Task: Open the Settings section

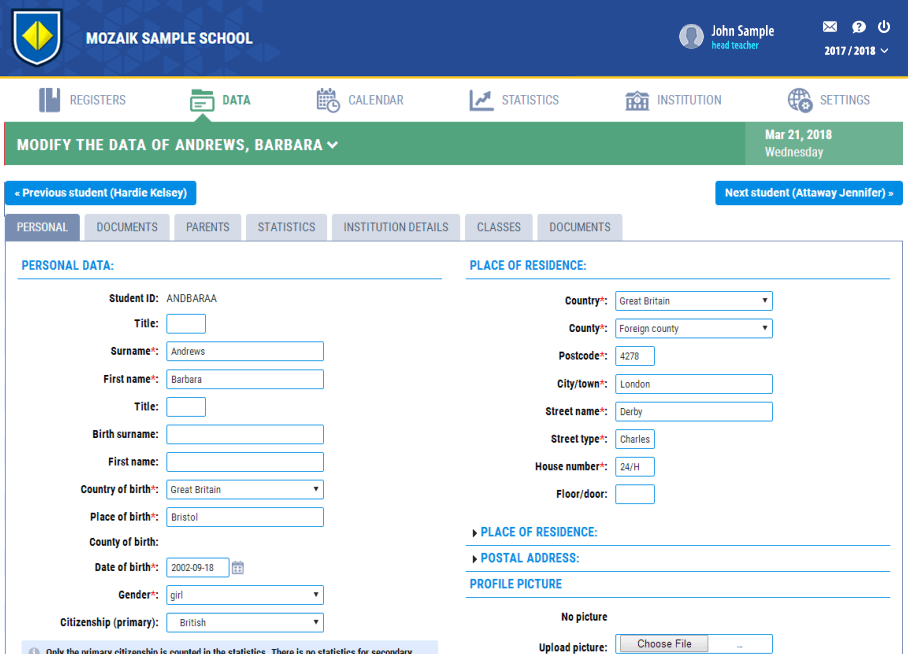Action: point(828,100)
